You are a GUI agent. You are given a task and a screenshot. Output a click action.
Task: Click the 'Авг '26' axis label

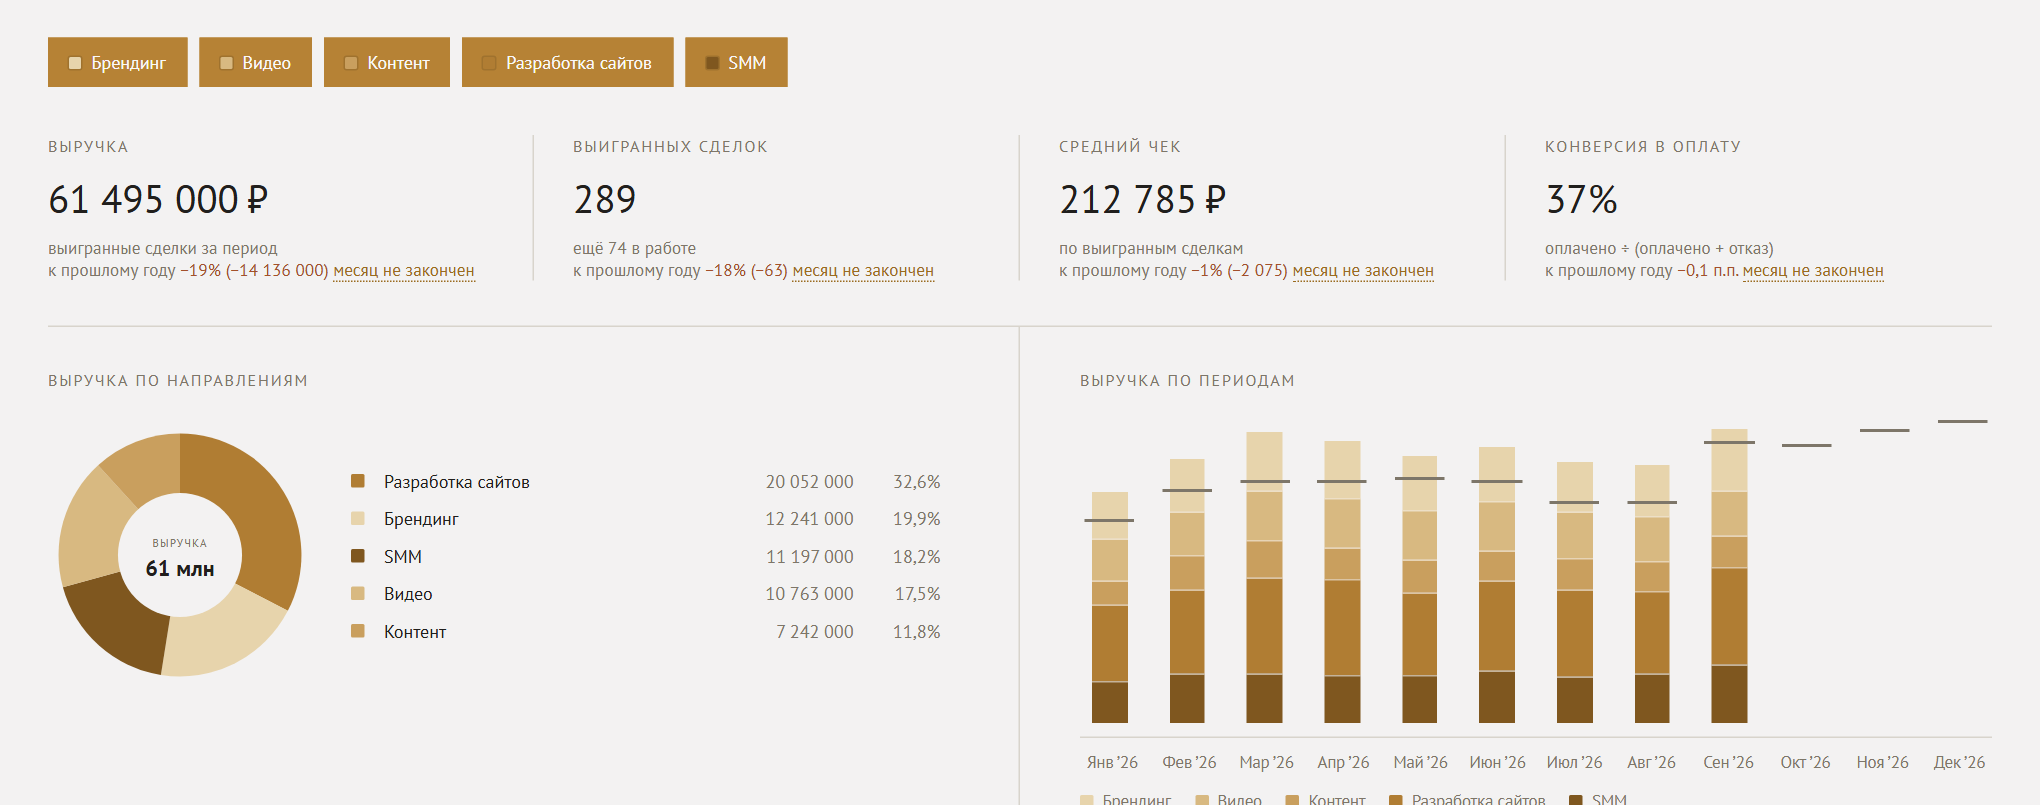point(1651,762)
